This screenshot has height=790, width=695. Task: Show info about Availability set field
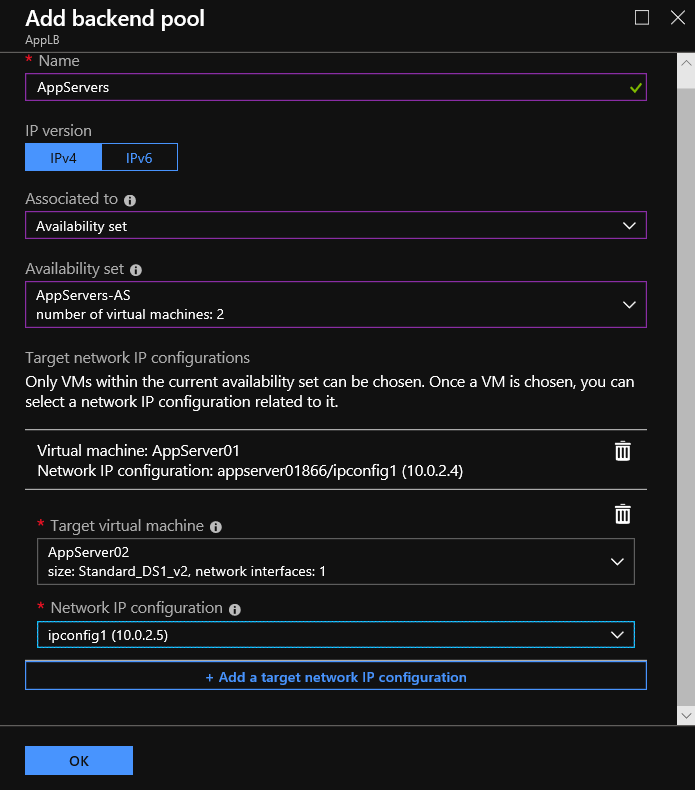tap(136, 270)
